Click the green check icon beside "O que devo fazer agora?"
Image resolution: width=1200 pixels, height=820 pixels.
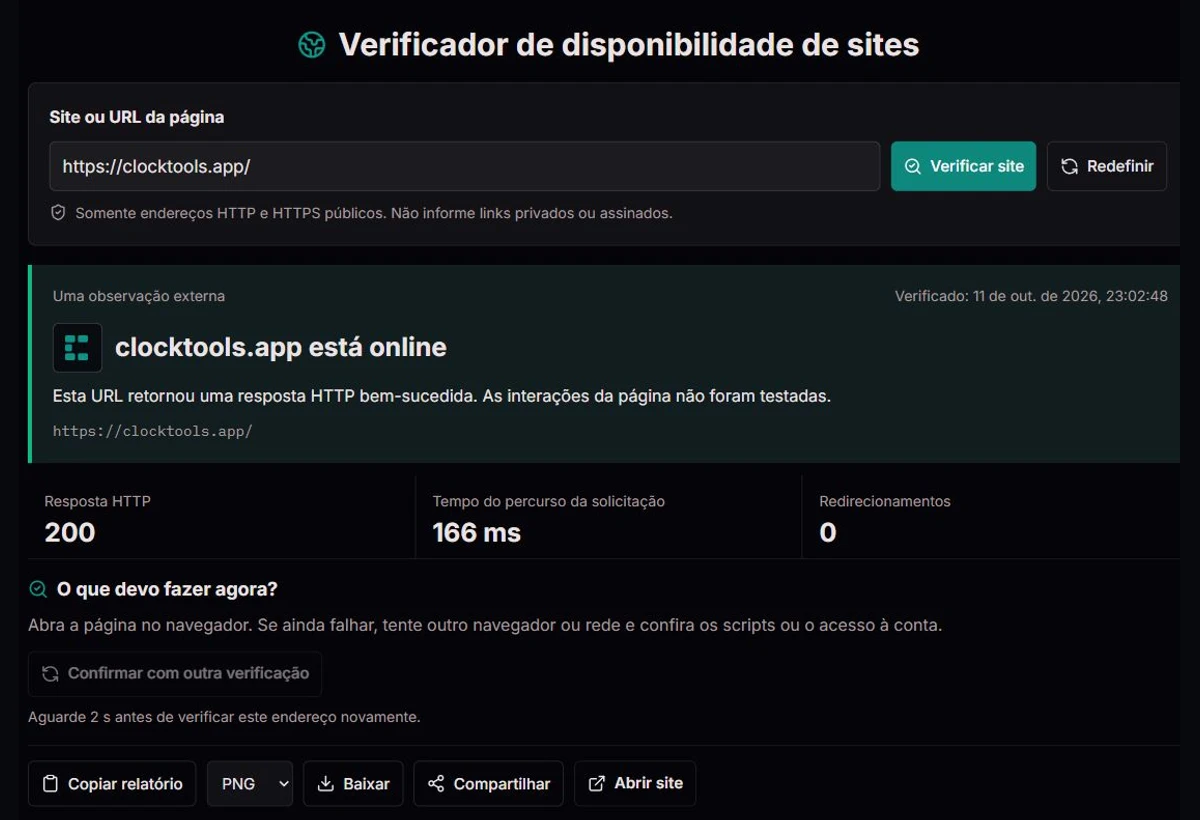pyautogui.click(x=38, y=589)
